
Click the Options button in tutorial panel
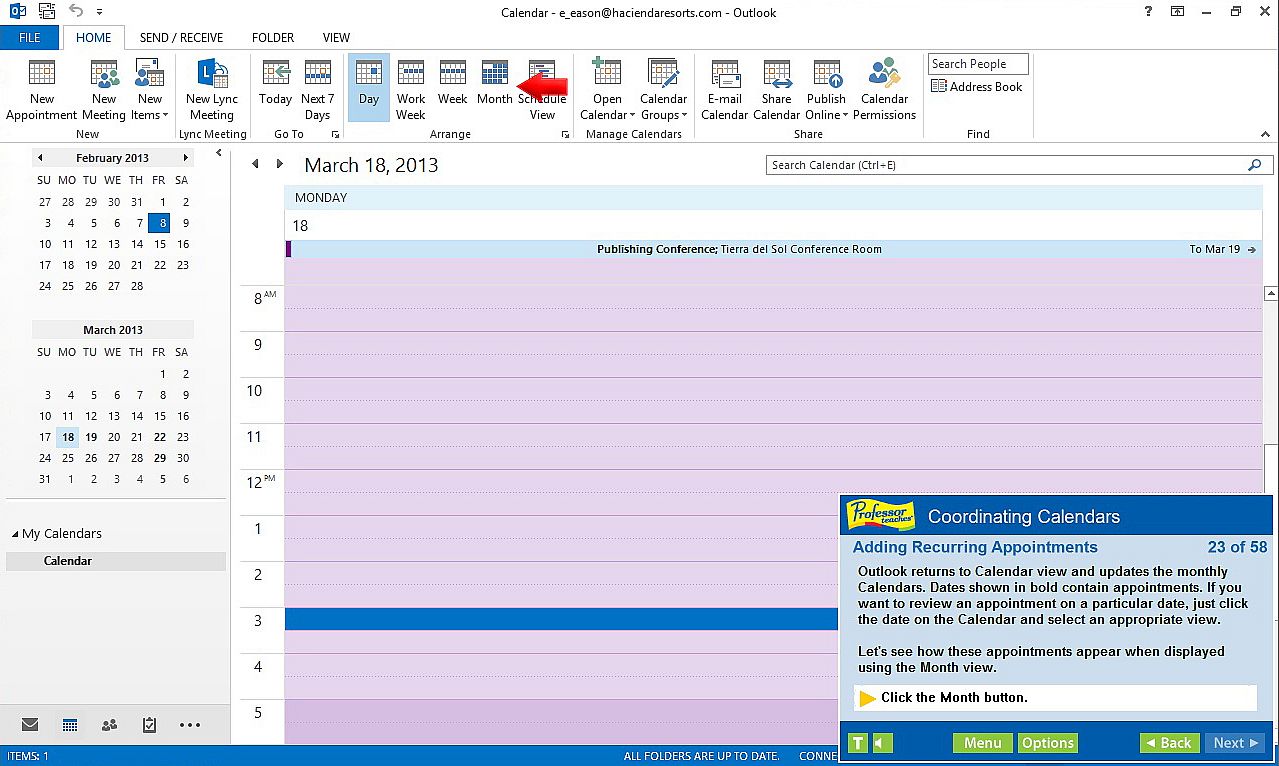[1047, 743]
